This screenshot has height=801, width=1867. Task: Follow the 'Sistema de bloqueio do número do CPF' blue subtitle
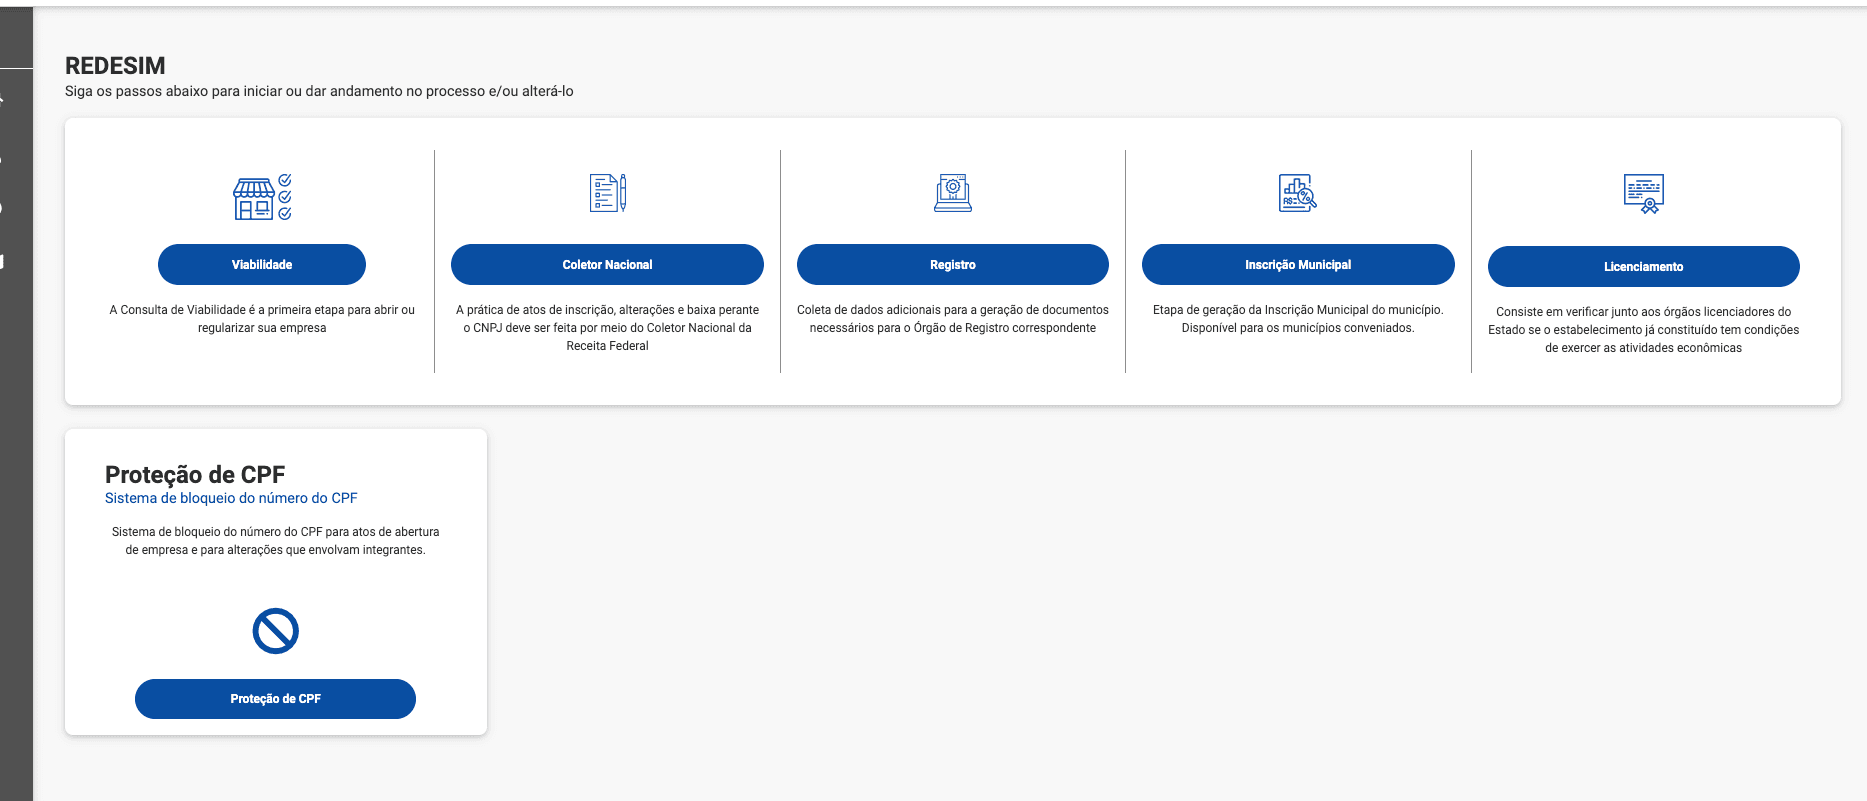tap(231, 498)
